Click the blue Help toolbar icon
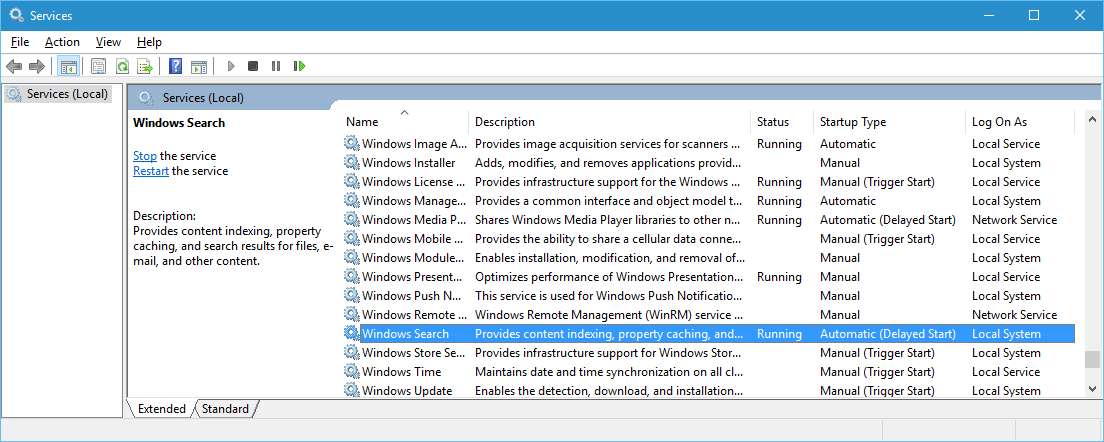Screen dimensions: 1104x442 pos(175,66)
